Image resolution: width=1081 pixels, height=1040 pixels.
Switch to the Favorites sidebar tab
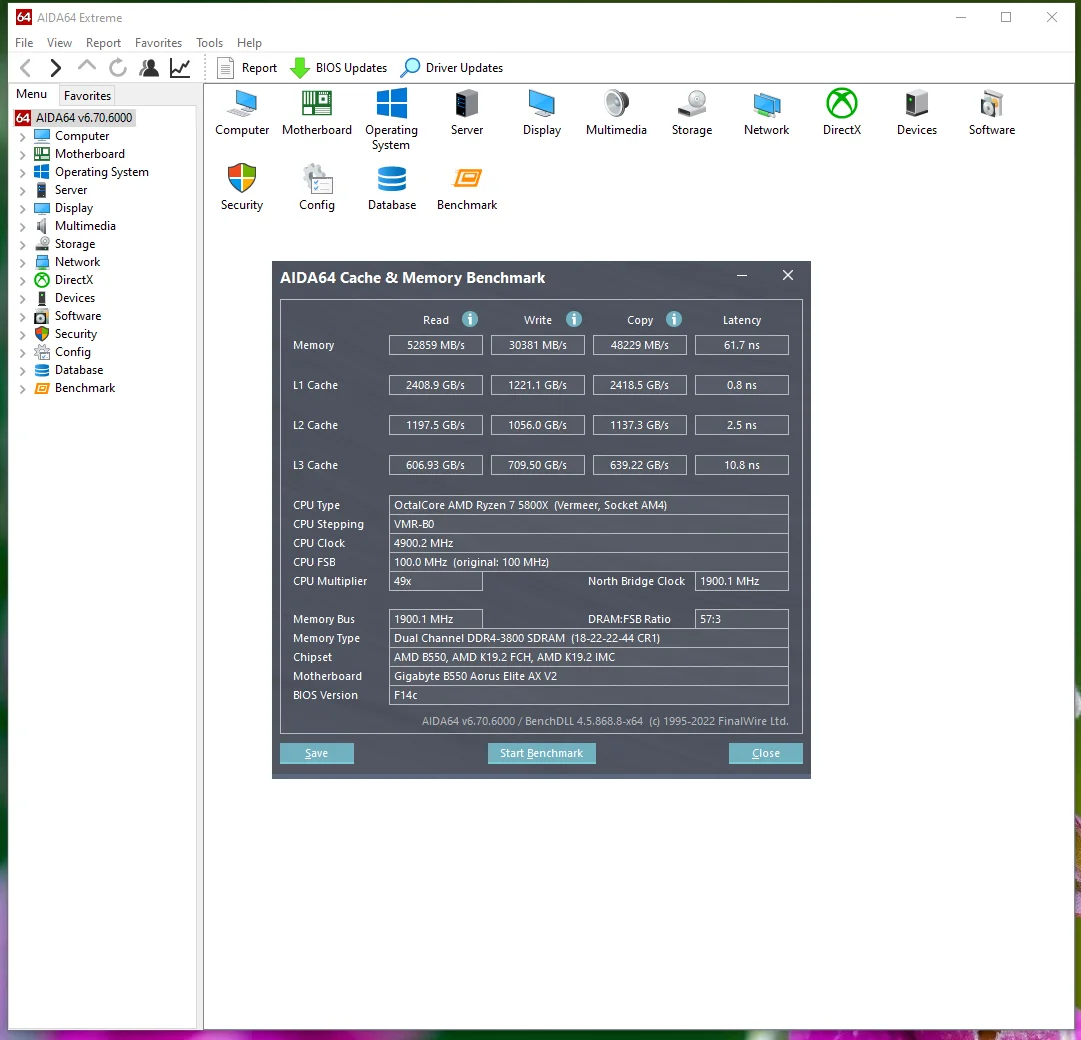88,96
